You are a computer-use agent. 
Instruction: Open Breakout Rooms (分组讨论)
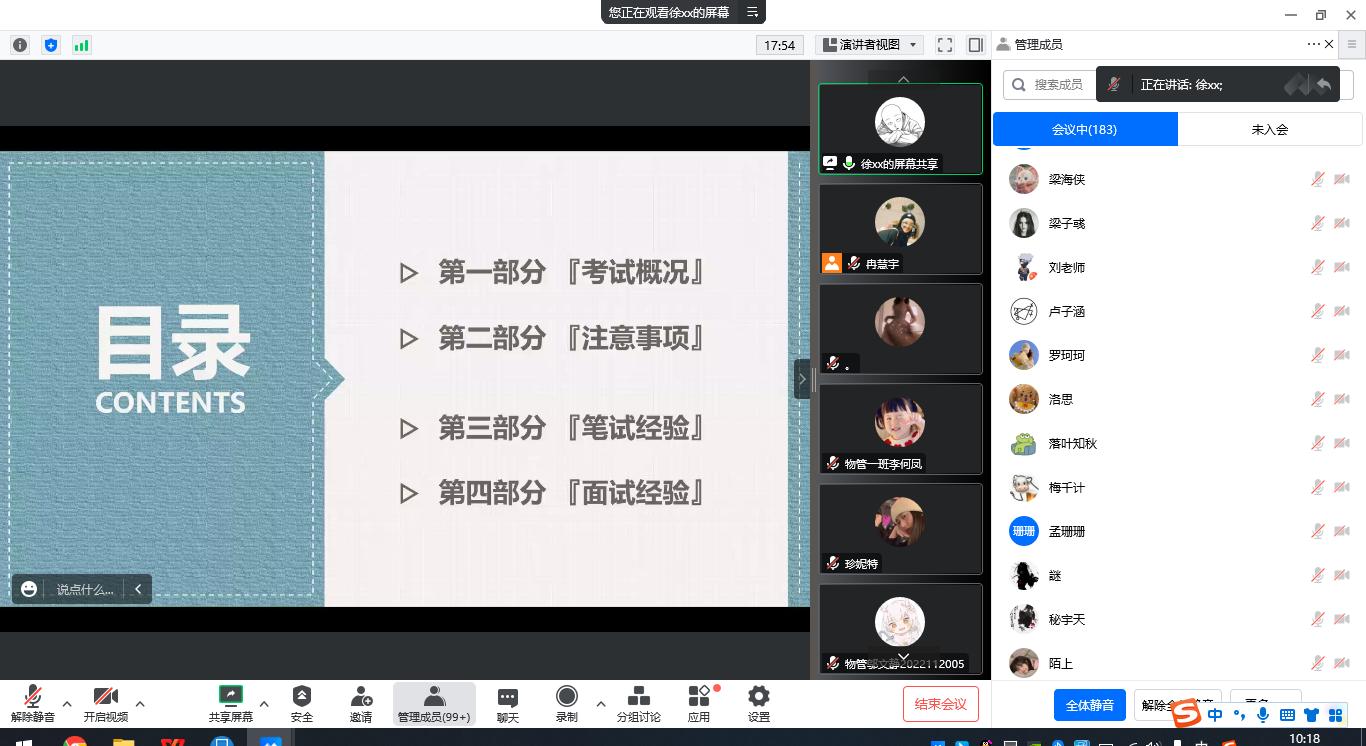(638, 697)
